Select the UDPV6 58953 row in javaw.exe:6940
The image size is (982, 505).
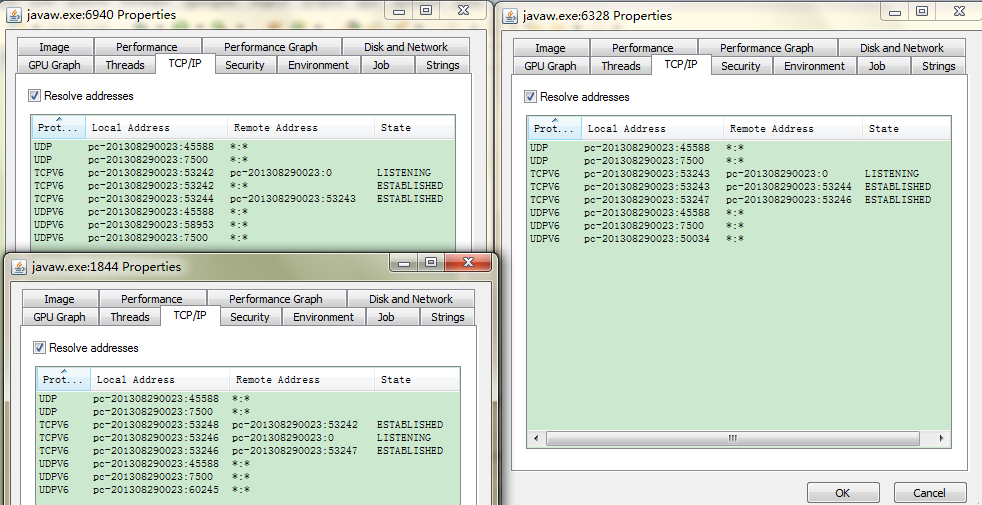pos(244,224)
